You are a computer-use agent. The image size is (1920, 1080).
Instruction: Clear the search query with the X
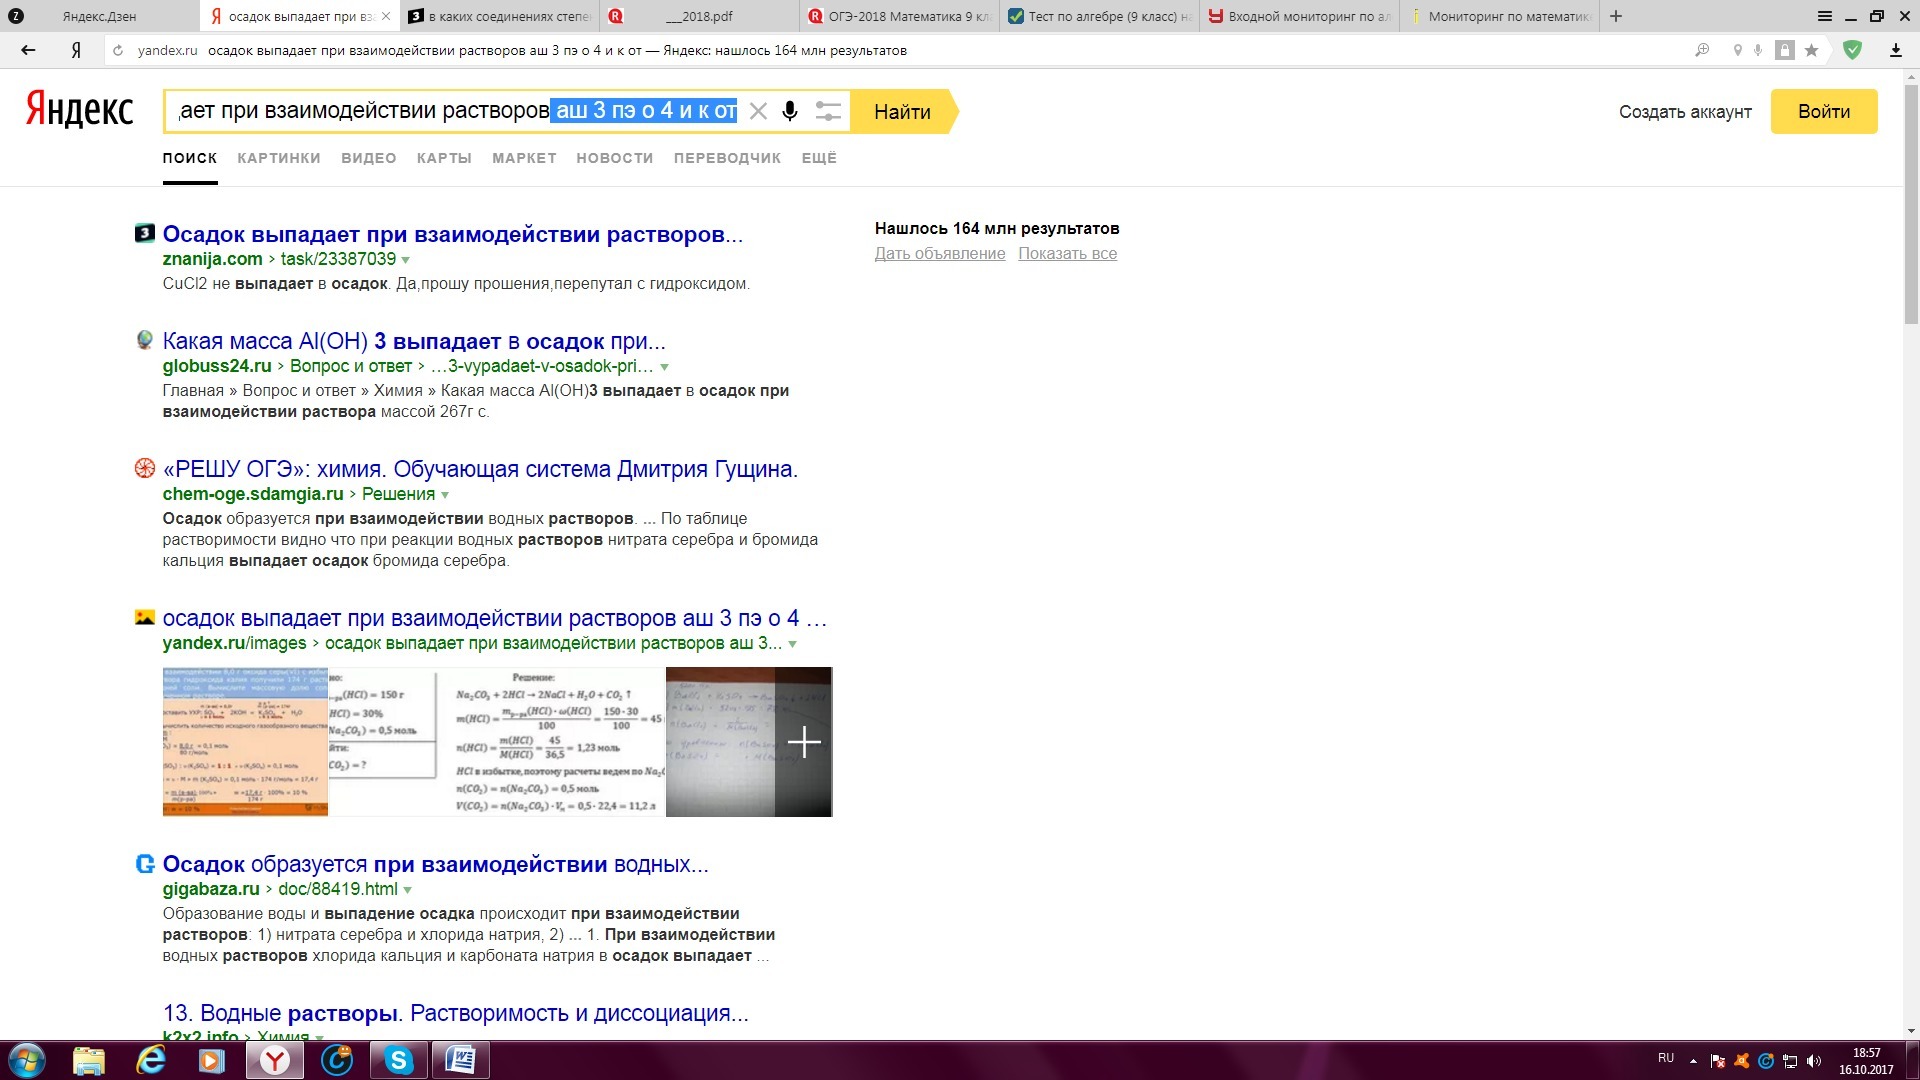pyautogui.click(x=759, y=111)
